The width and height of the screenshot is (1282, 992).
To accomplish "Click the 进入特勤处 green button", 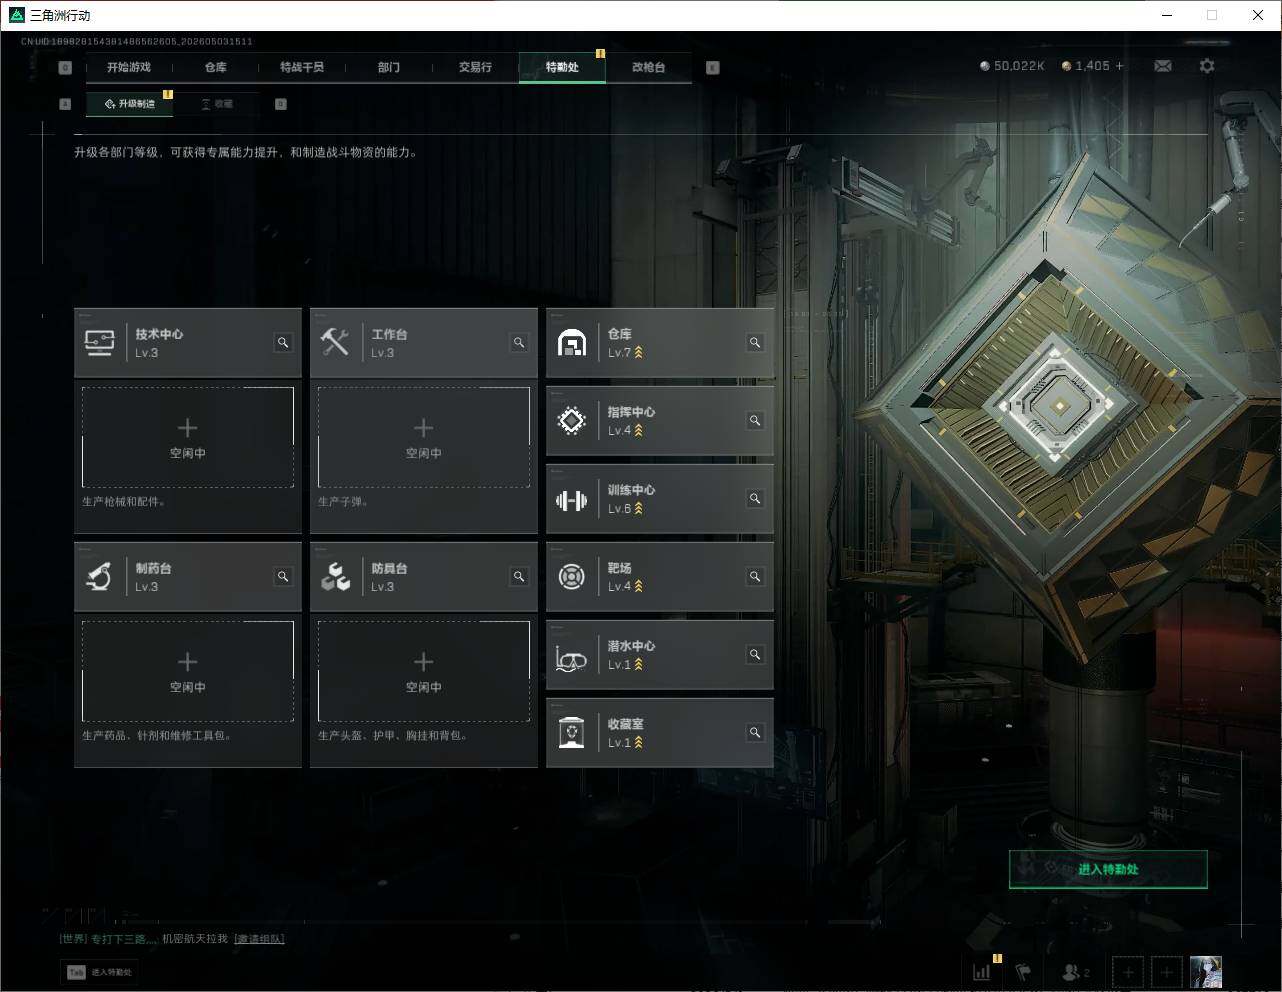I will pyautogui.click(x=1108, y=869).
